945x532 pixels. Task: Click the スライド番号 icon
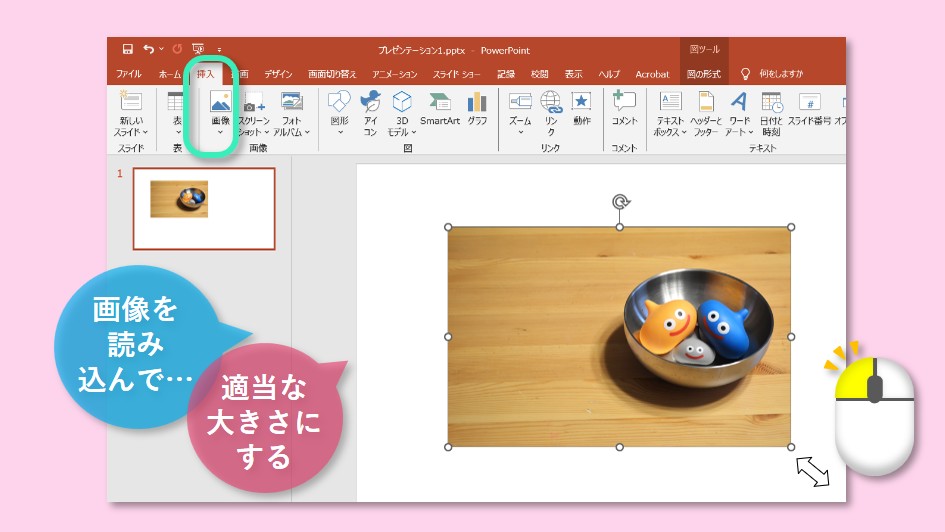coord(809,101)
